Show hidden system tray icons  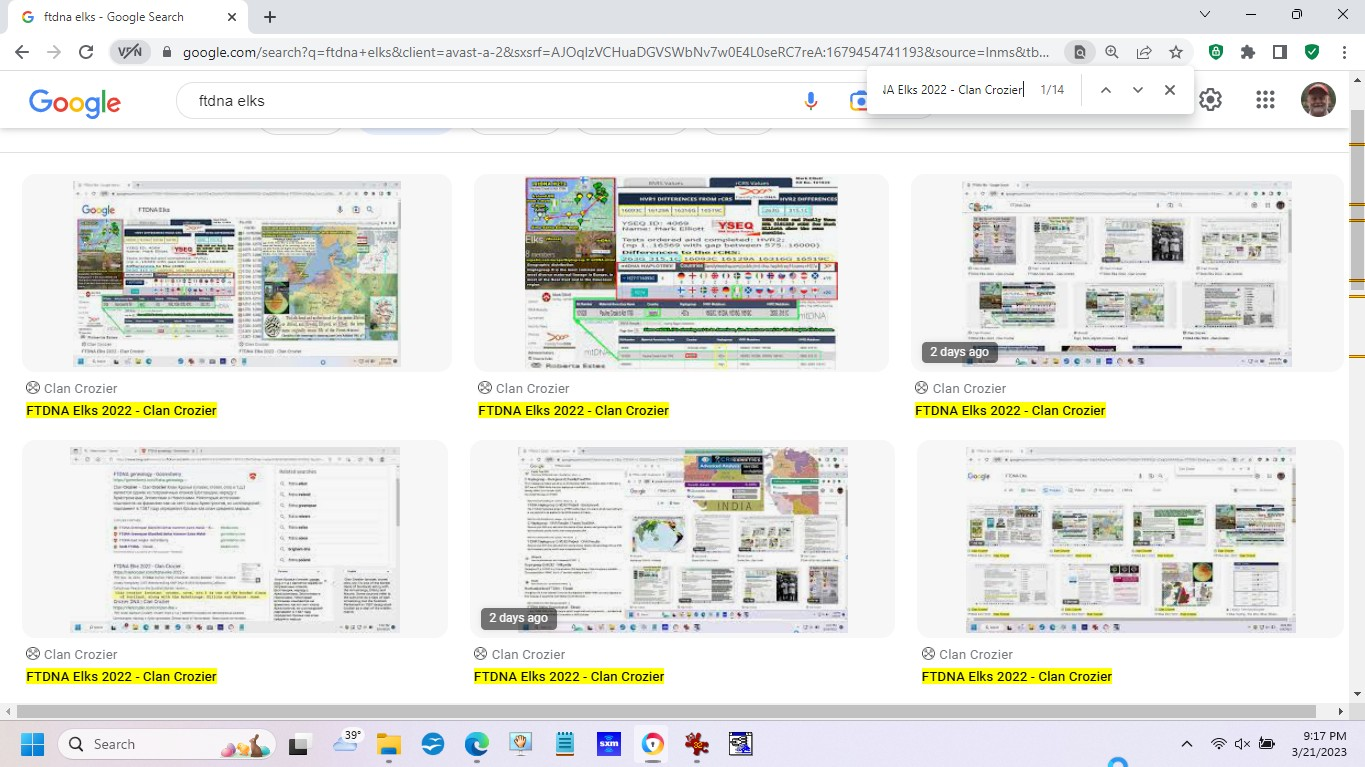[x=1187, y=744]
